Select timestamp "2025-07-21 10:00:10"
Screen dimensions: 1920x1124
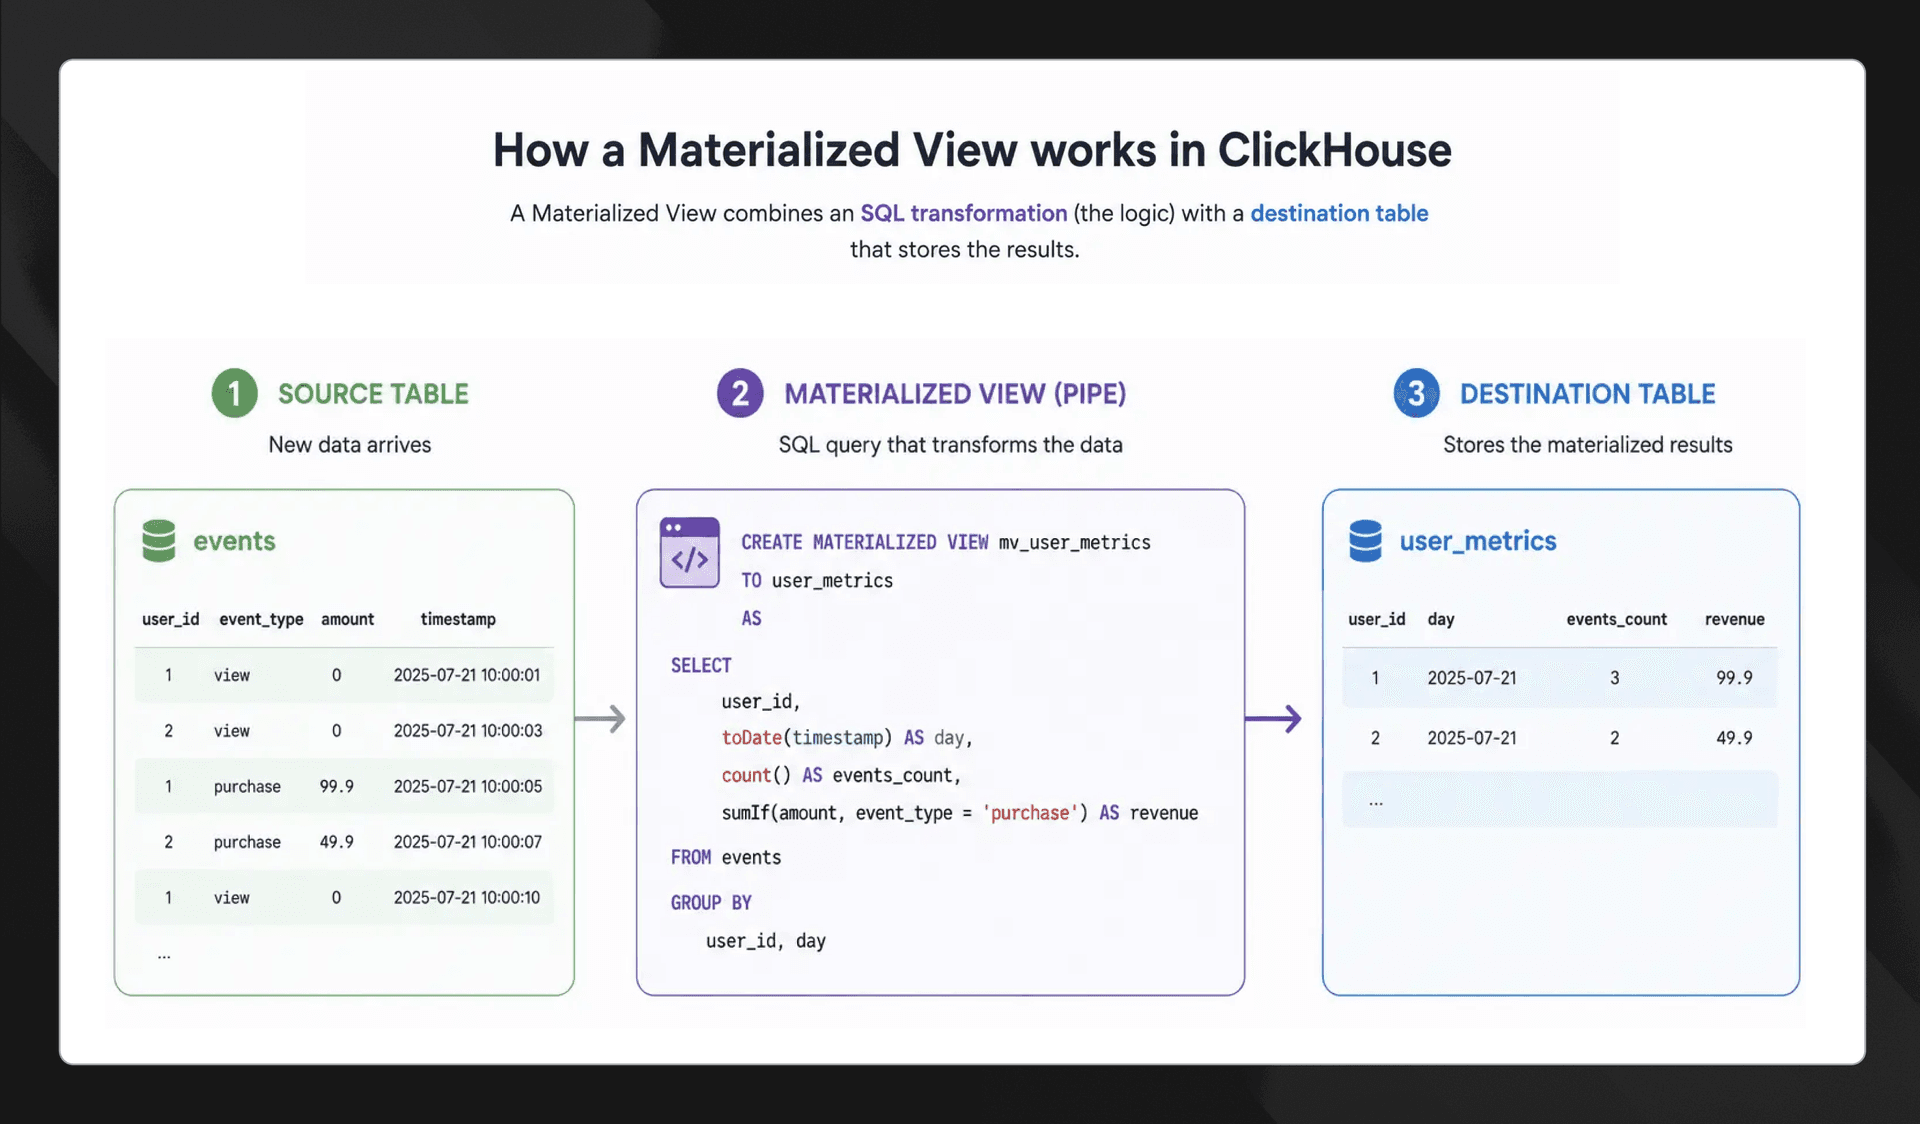(467, 898)
